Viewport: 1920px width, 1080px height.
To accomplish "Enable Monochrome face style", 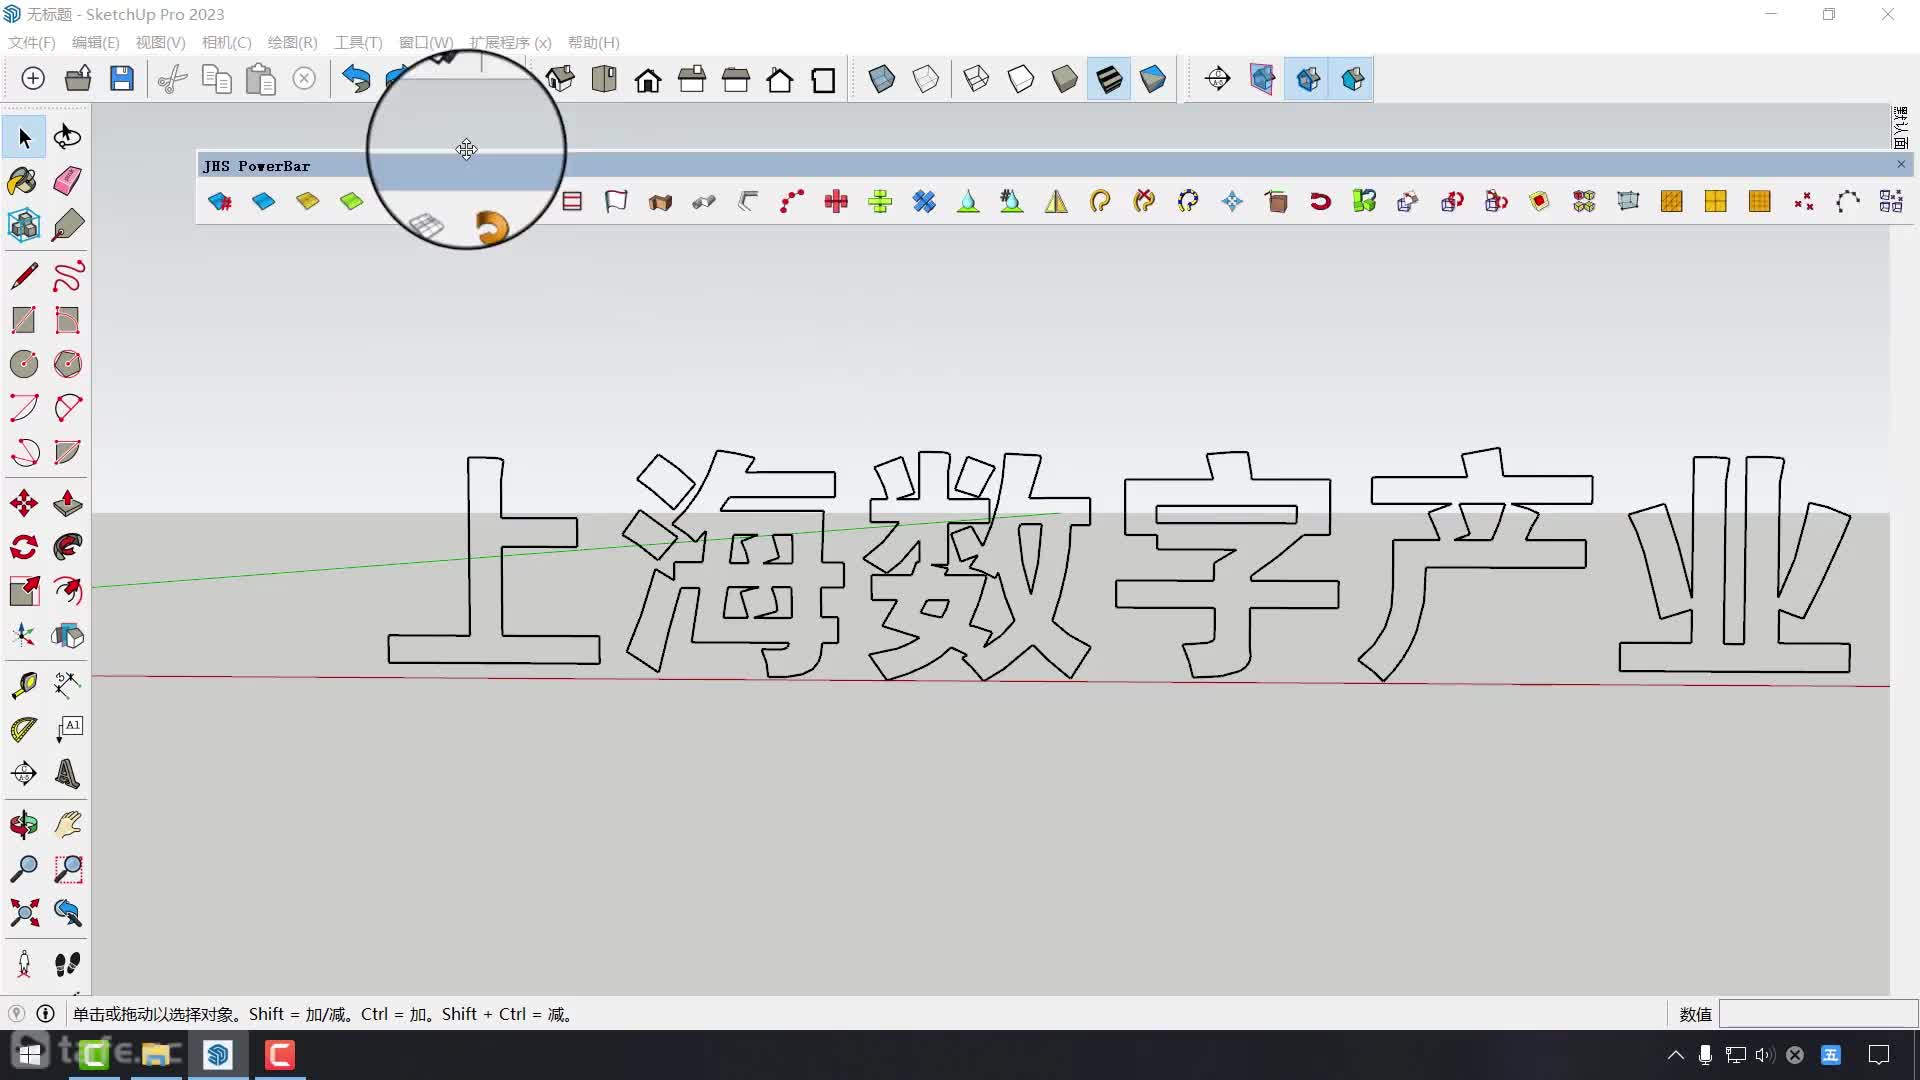I will pyautogui.click(x=1152, y=79).
